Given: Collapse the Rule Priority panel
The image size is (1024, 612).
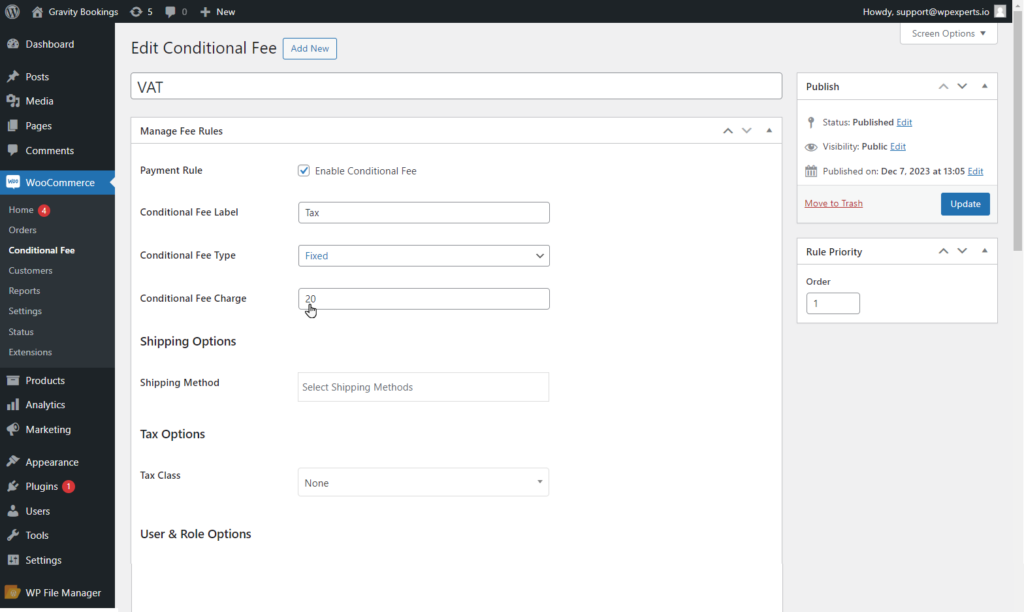Looking at the screenshot, I should pos(985,251).
